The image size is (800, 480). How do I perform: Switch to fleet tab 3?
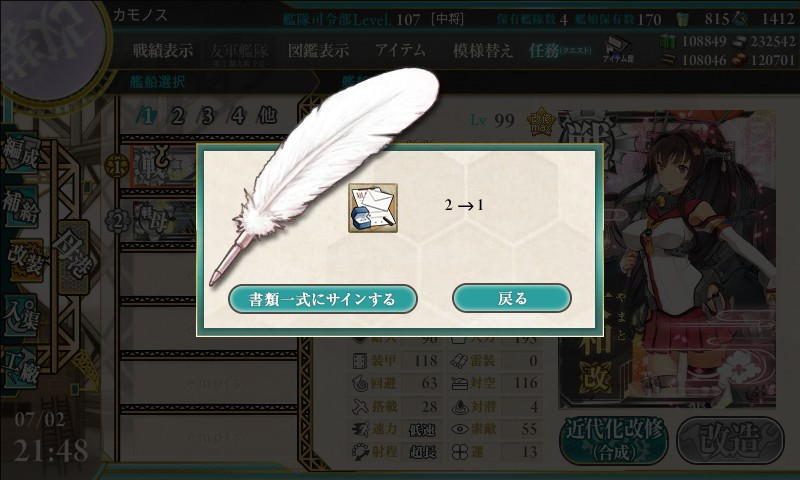point(207,116)
